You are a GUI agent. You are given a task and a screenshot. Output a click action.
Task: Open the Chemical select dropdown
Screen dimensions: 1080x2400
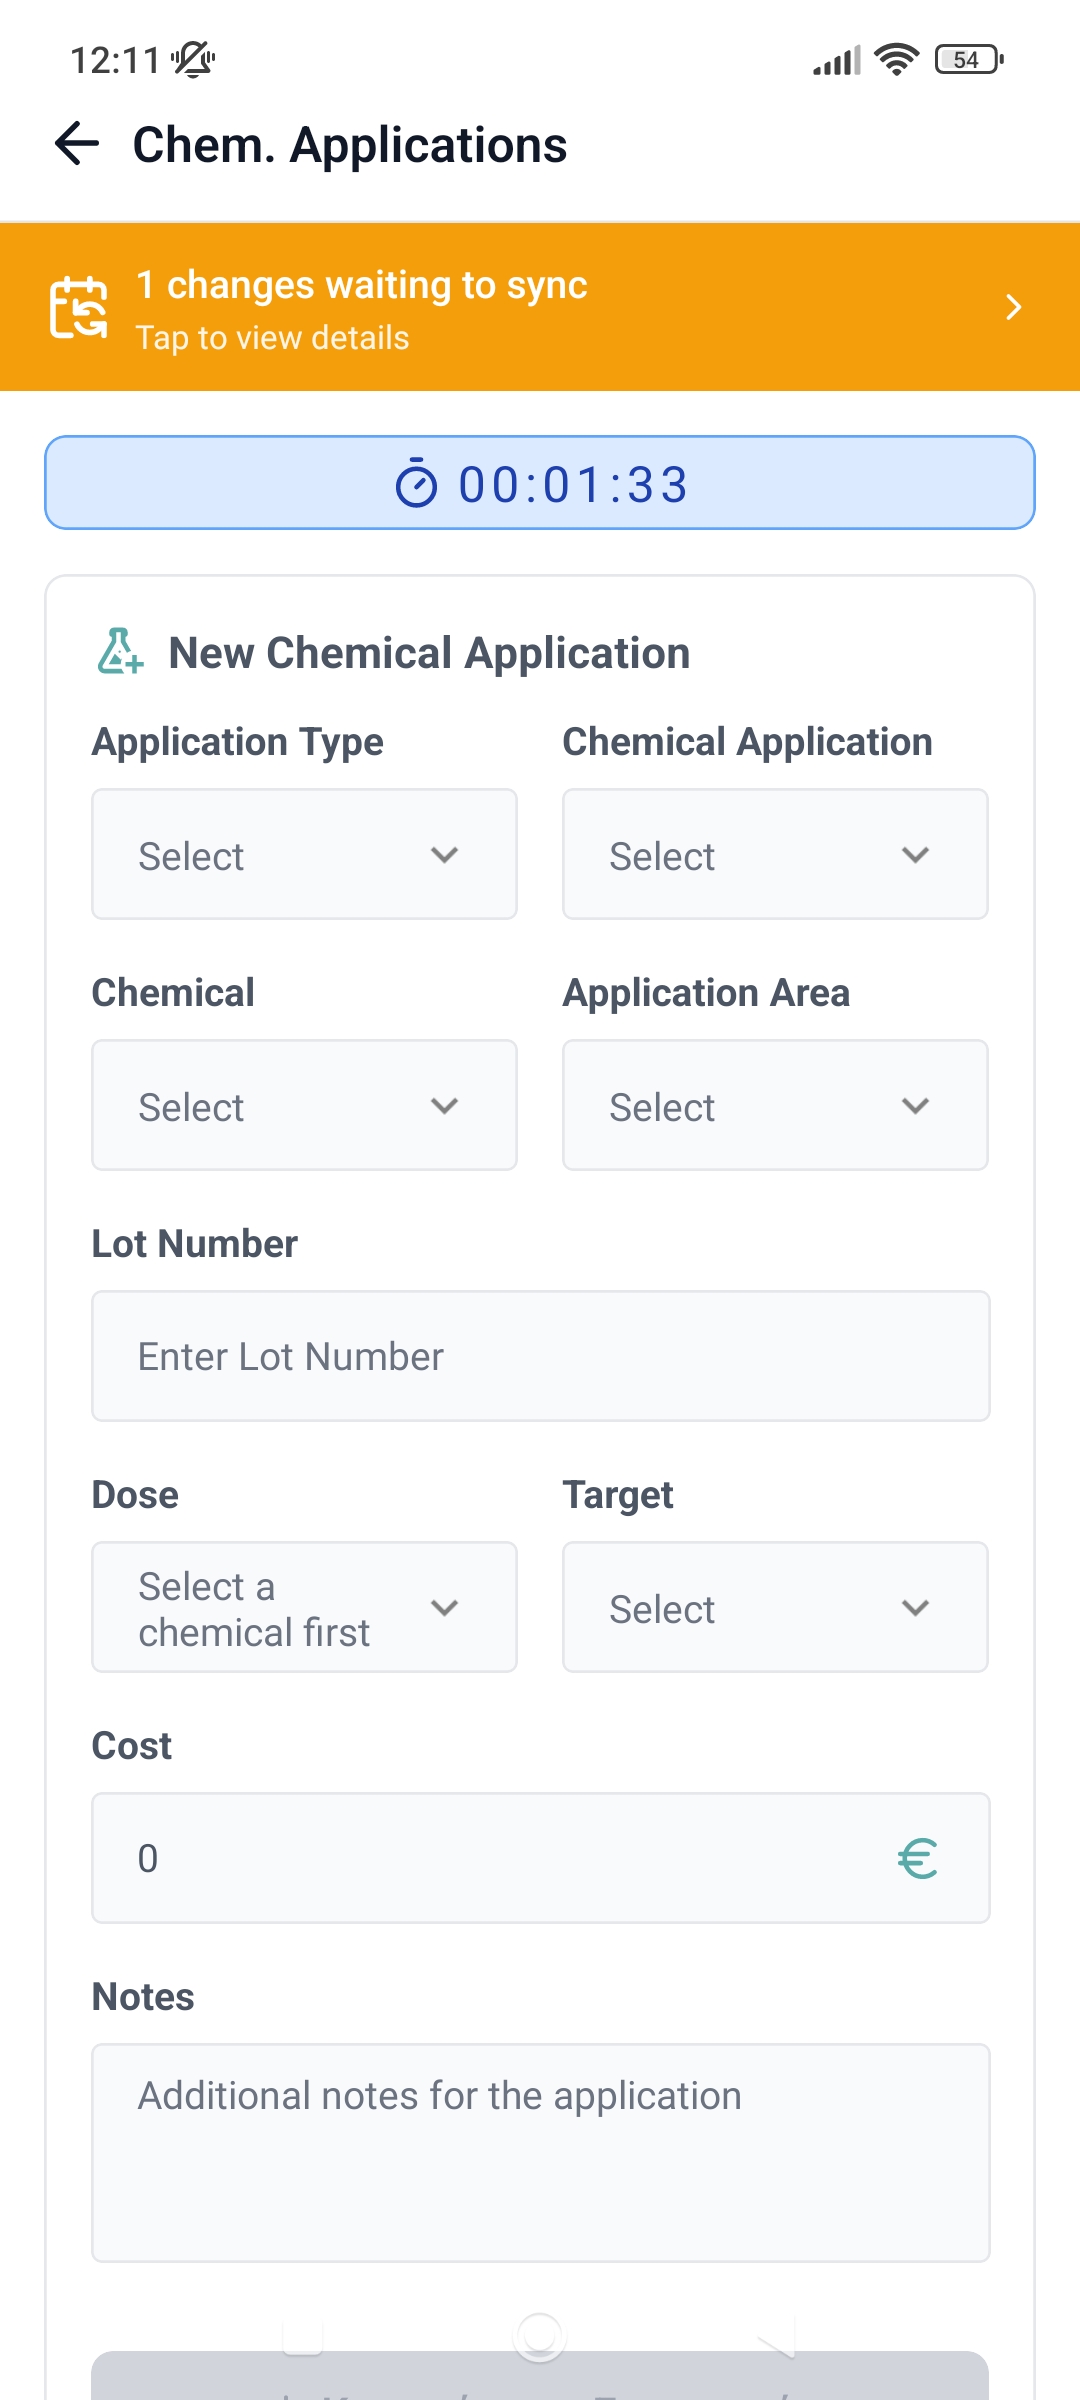(304, 1106)
